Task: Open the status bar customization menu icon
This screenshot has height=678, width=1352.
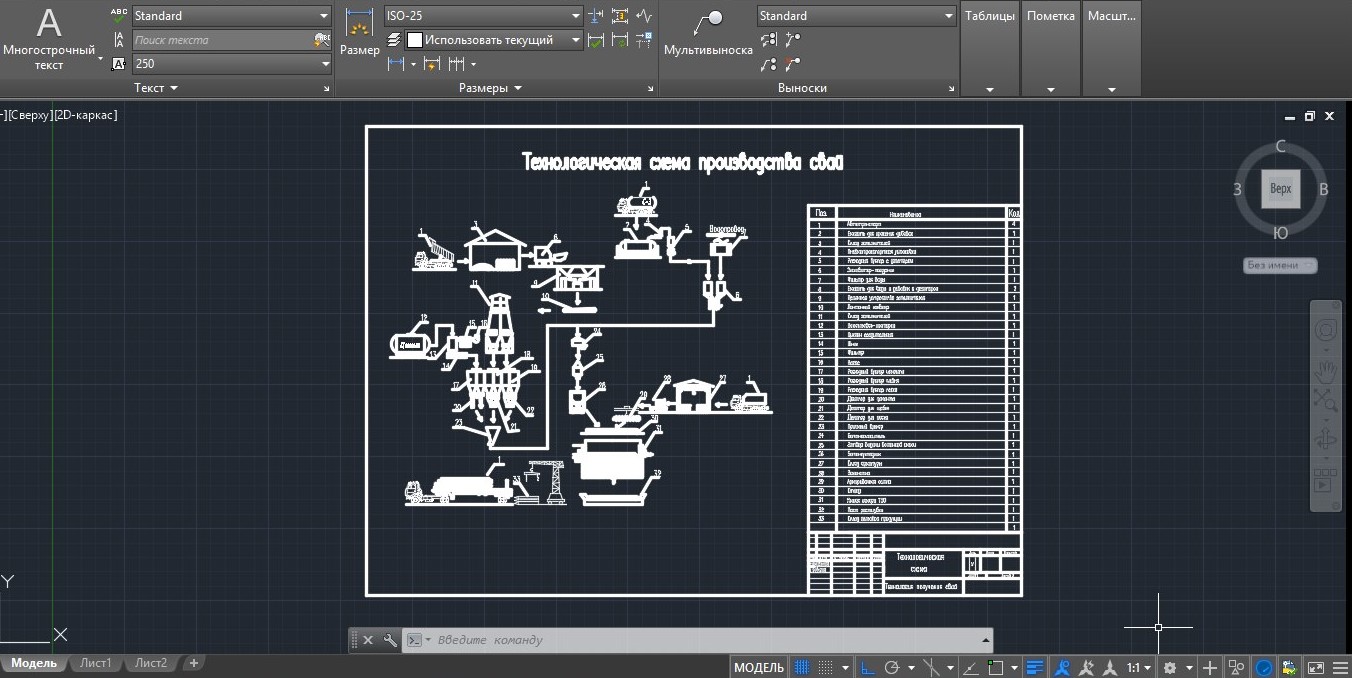Action: click(x=1341, y=667)
